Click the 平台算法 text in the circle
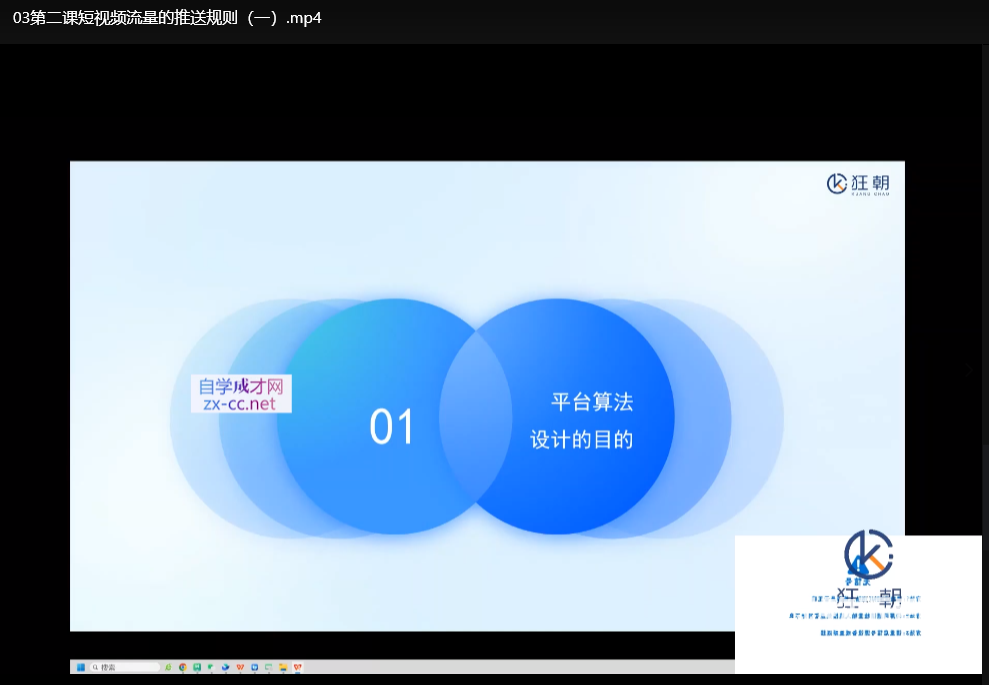This screenshot has width=989, height=685. point(592,403)
